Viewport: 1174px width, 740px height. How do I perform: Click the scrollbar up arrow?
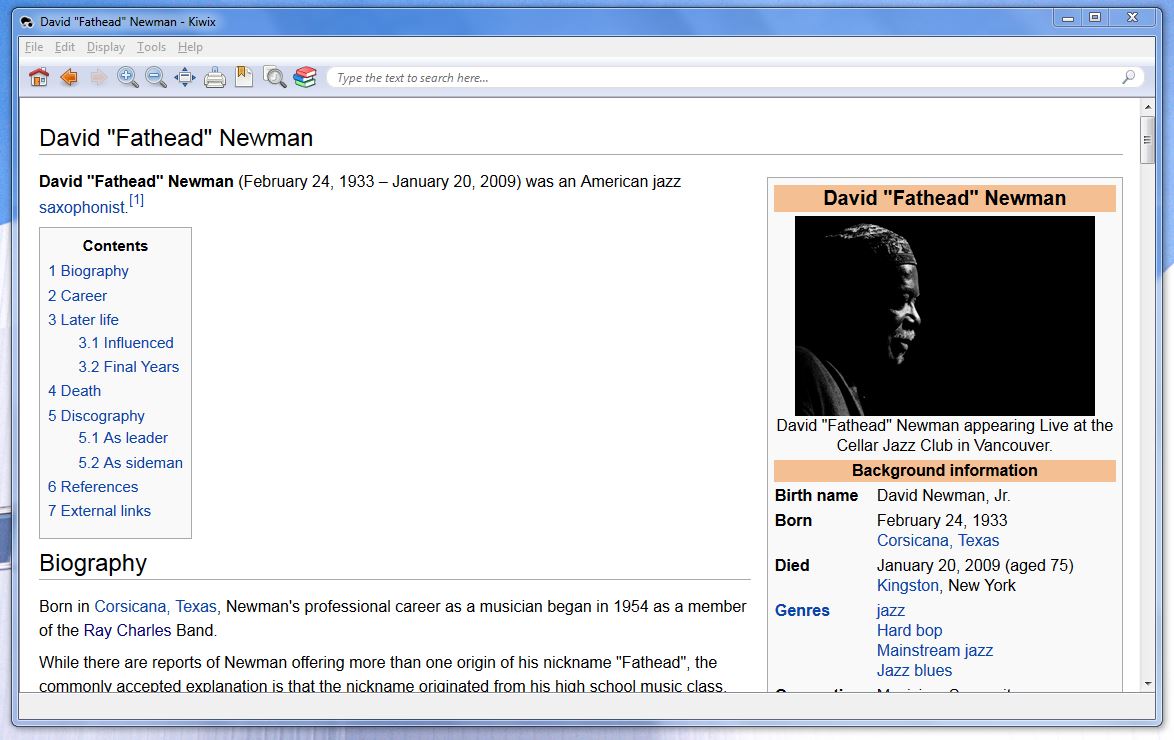click(x=1147, y=108)
